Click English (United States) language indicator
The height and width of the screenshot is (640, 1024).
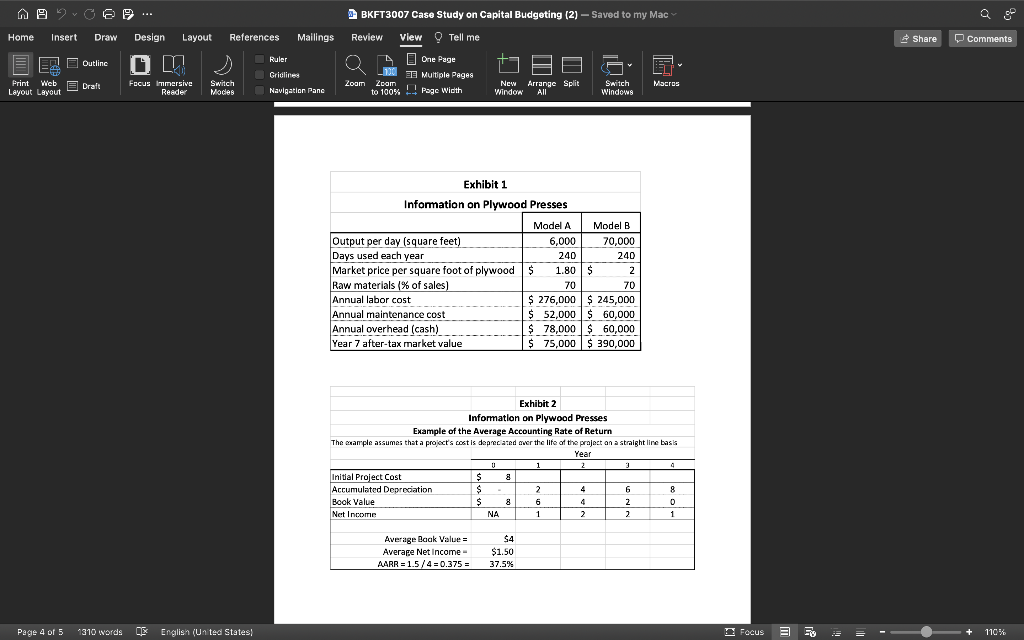(207, 632)
